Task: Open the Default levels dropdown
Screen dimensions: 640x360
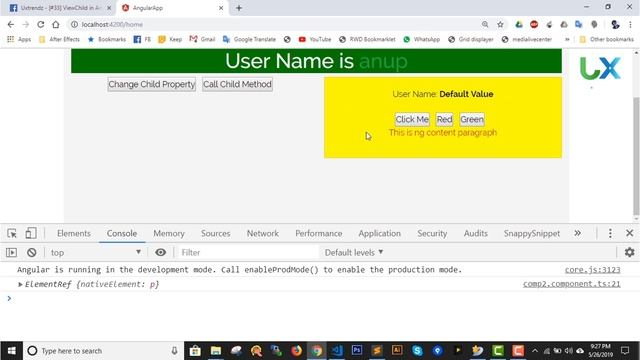Action: 354,253
